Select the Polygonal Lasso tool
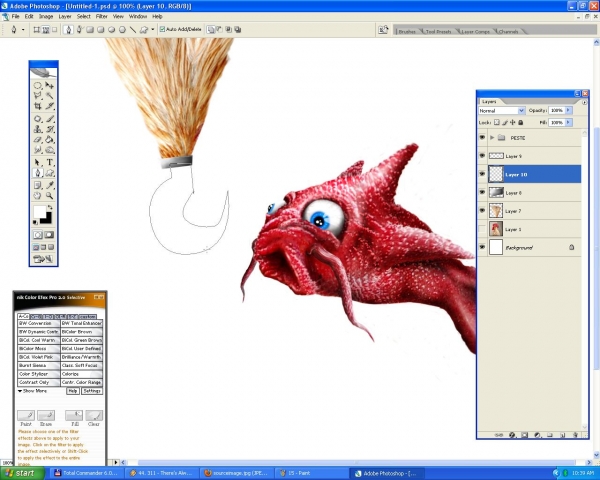The width and height of the screenshot is (600, 480). pyautogui.click(x=38, y=95)
